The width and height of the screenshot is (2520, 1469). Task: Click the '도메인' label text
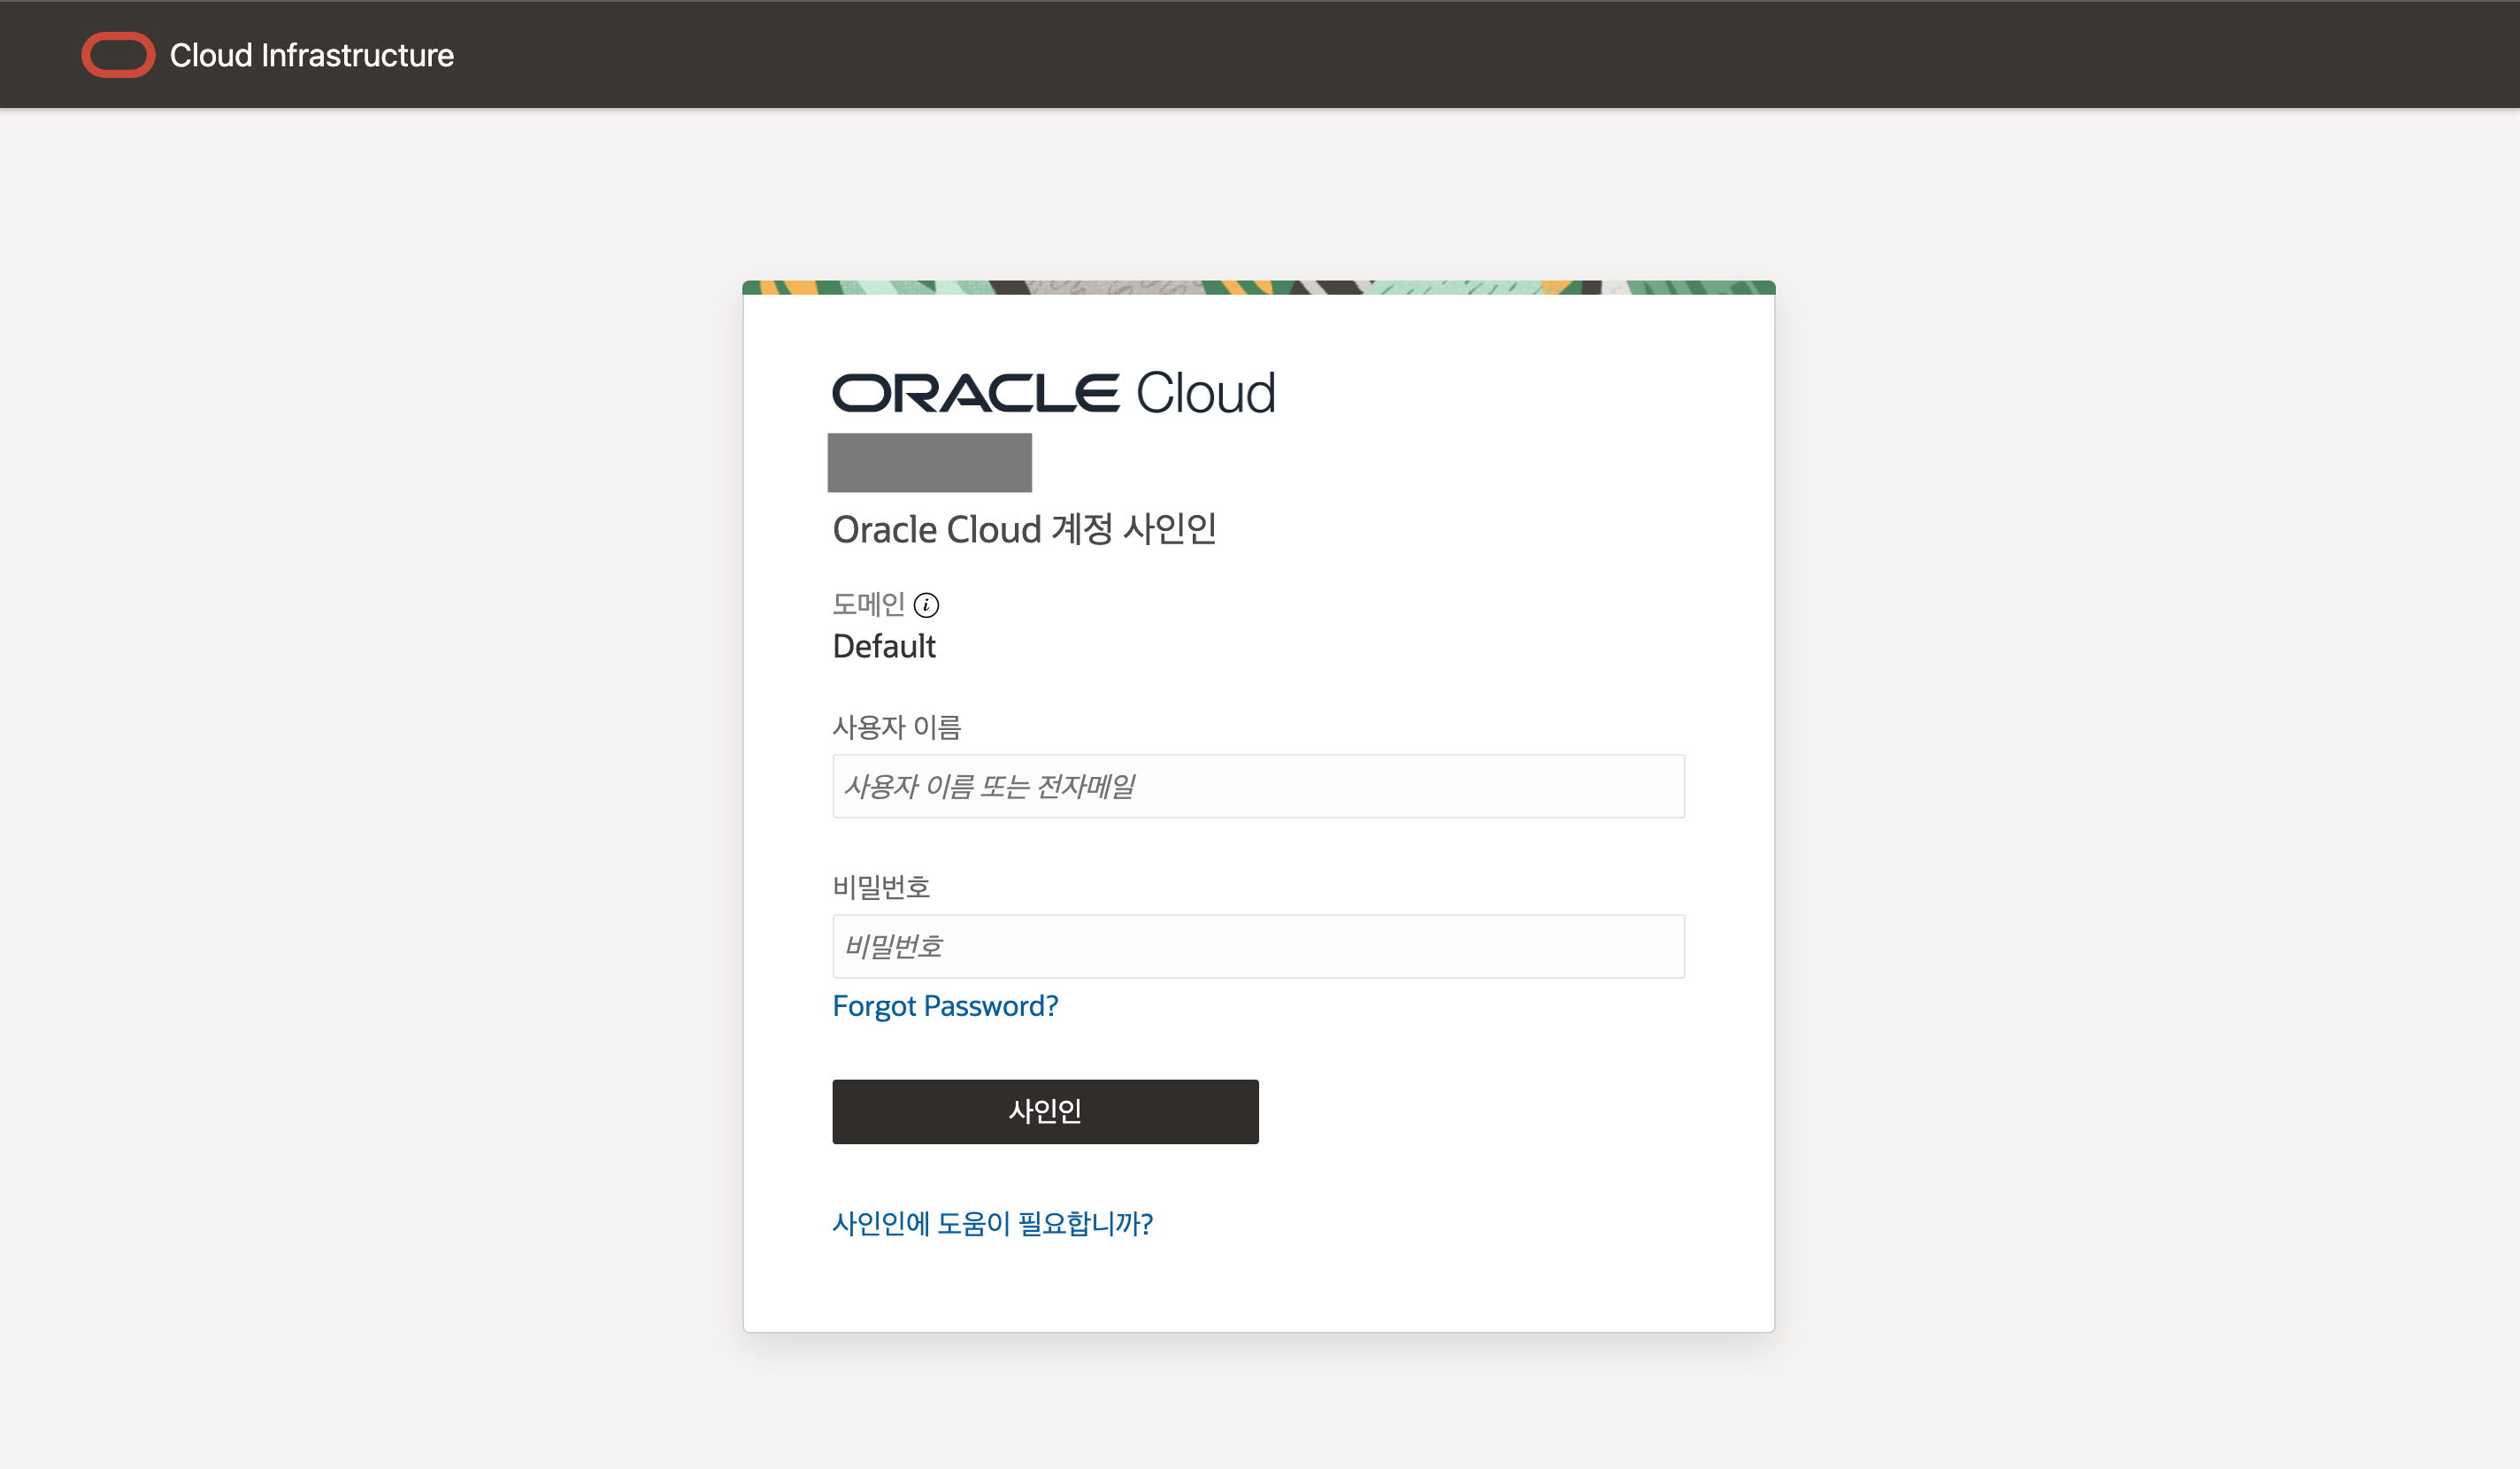[x=868, y=604]
